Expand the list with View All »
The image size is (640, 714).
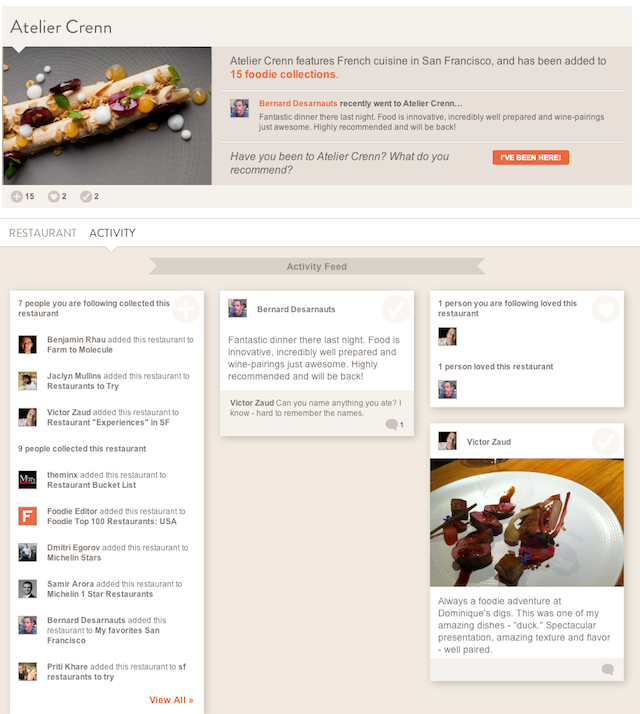coord(171,700)
